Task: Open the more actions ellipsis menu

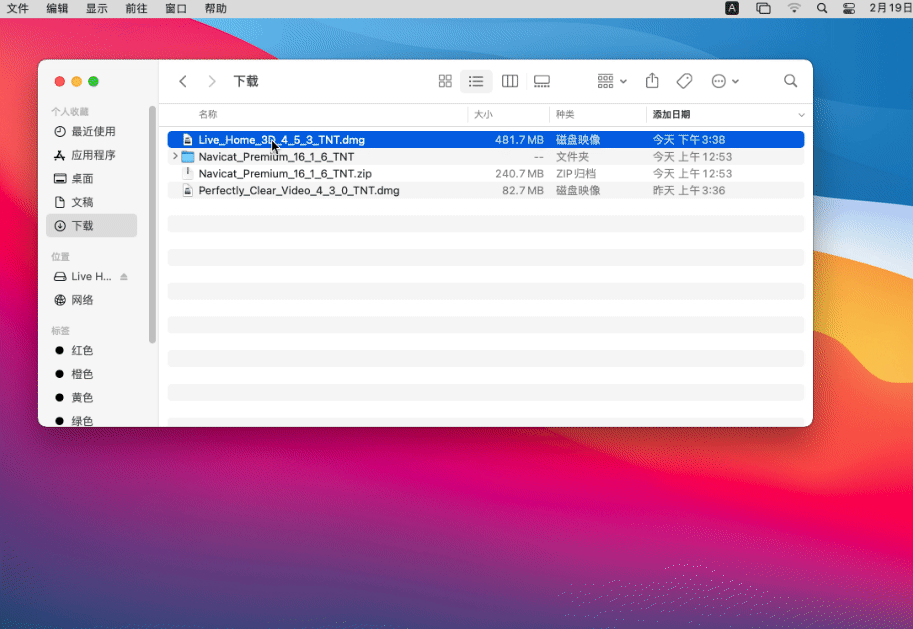Action: coord(725,81)
